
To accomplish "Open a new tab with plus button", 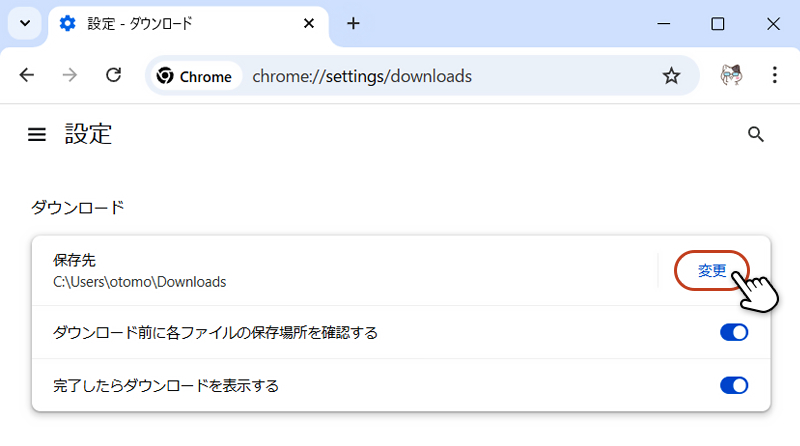I will tap(353, 23).
